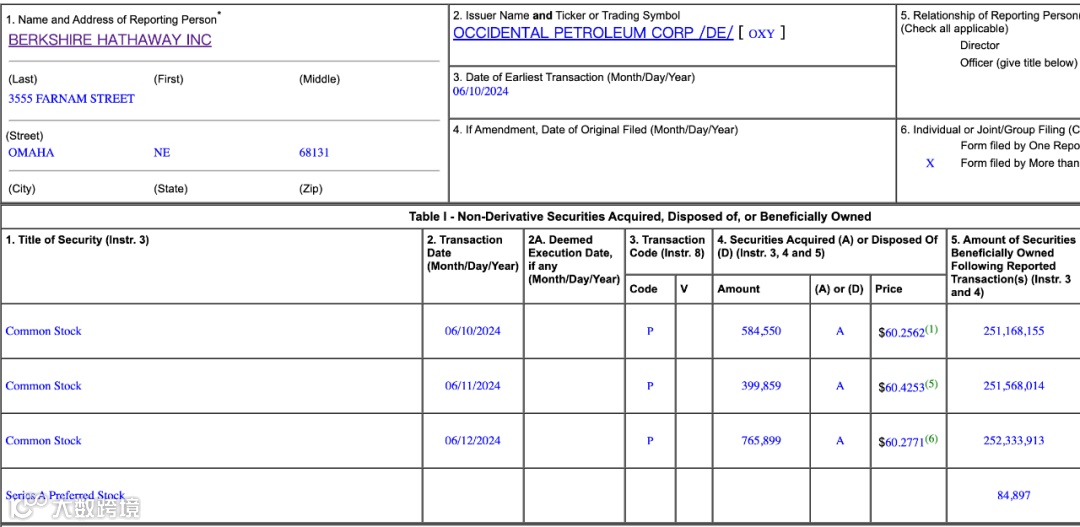Click the amount 399,859

click(x=761, y=386)
